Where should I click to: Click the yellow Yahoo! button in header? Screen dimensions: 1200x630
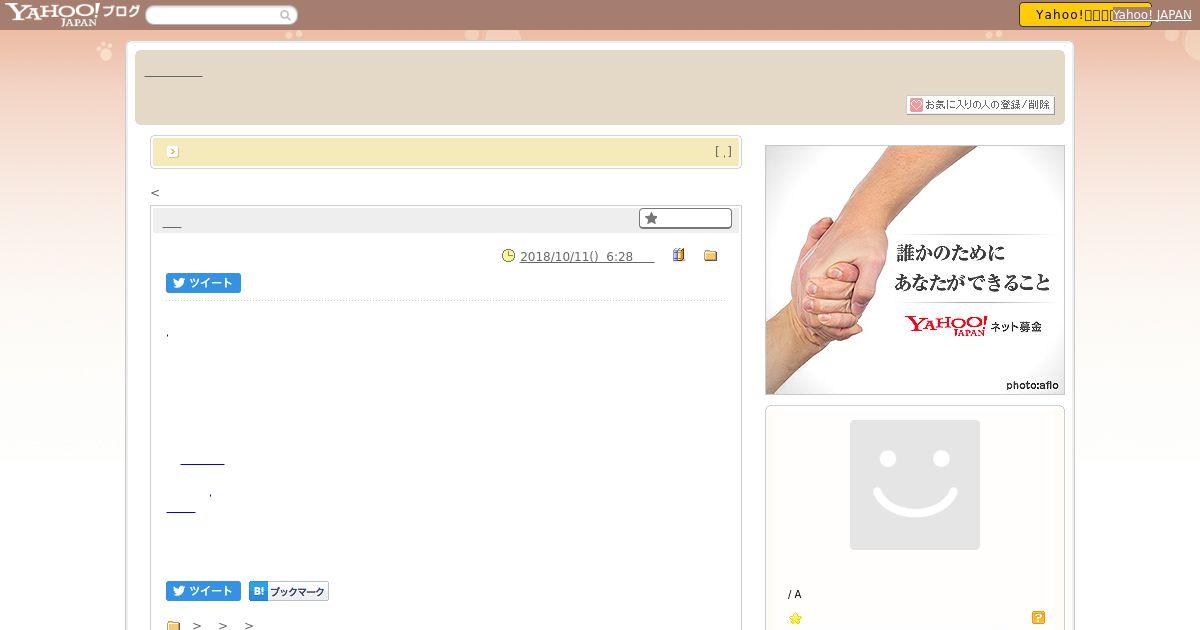pos(1065,15)
